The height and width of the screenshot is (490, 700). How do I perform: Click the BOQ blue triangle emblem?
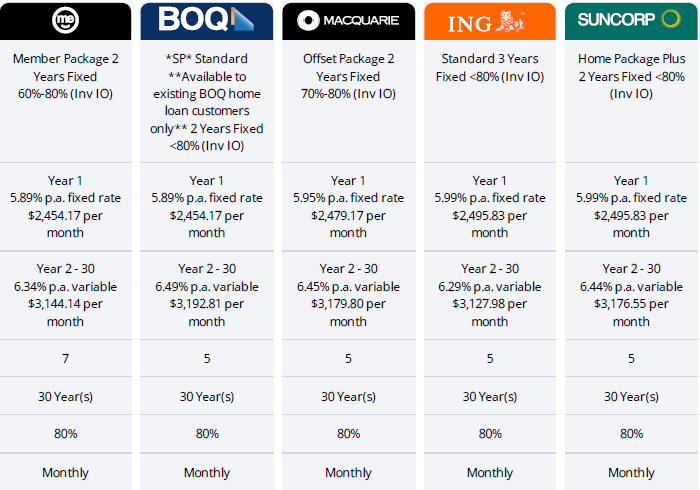pyautogui.click(x=243, y=19)
